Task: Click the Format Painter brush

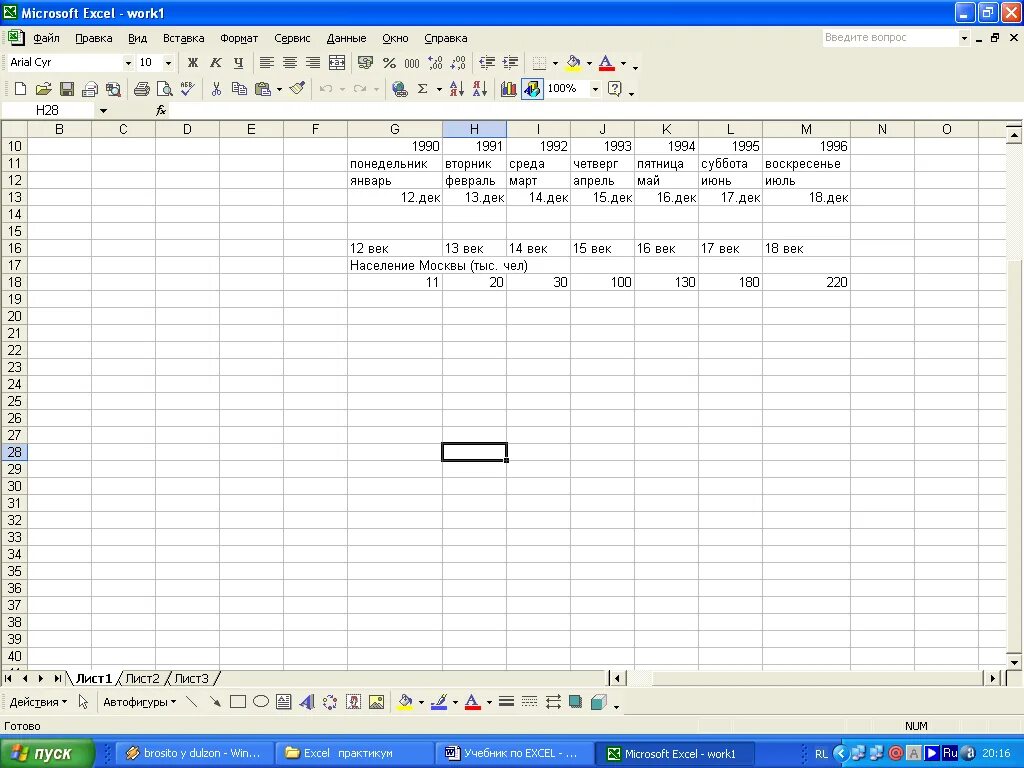Action: [x=298, y=88]
